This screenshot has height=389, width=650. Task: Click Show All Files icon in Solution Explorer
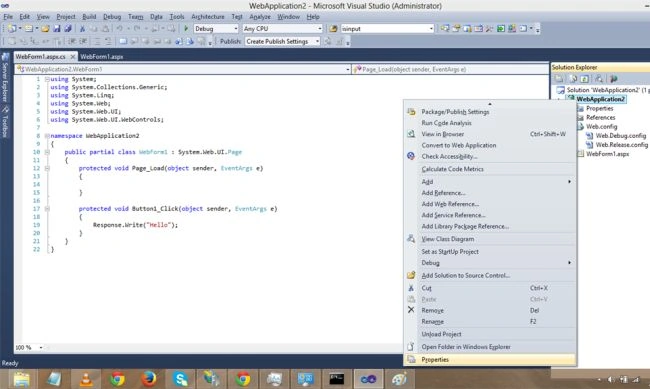(573, 78)
